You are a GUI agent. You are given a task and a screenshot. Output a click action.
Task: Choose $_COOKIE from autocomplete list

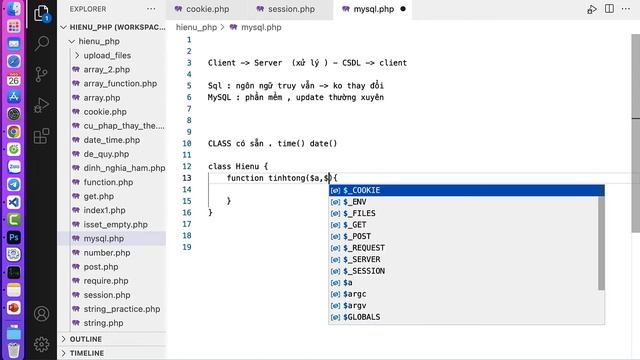coord(467,190)
